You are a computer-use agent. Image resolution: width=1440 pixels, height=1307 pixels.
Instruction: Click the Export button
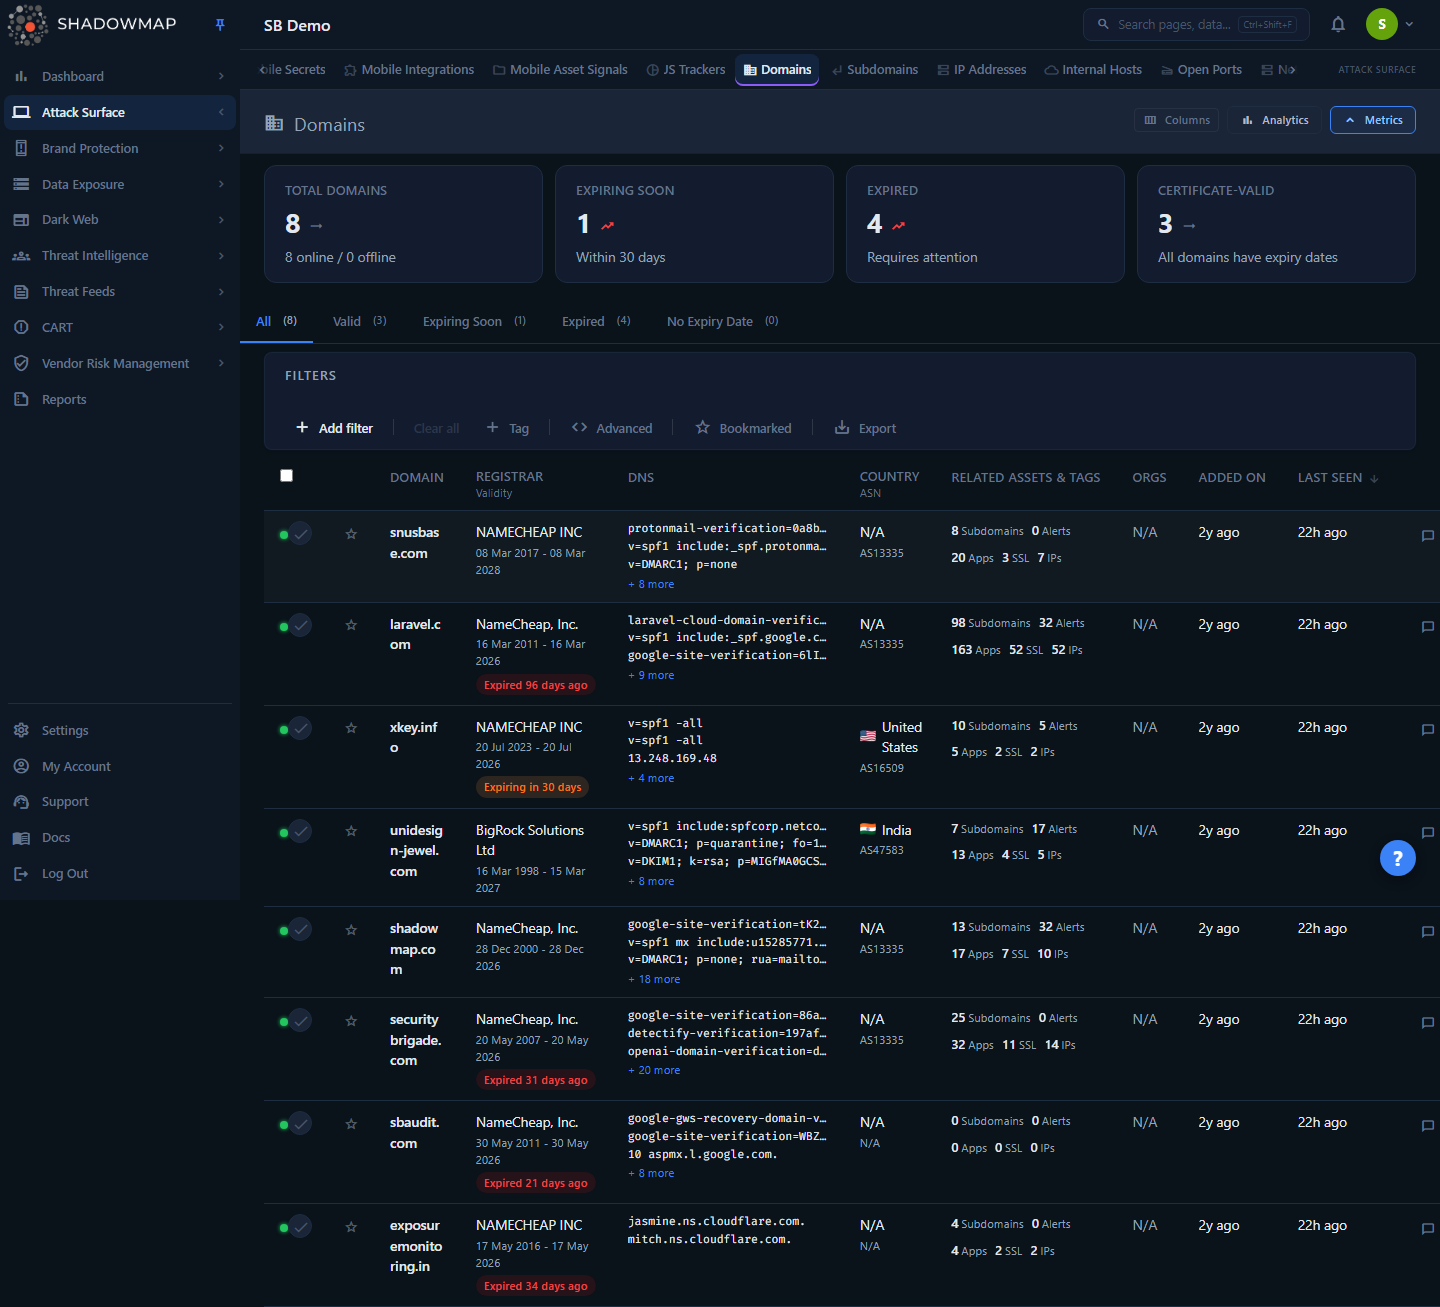[866, 428]
